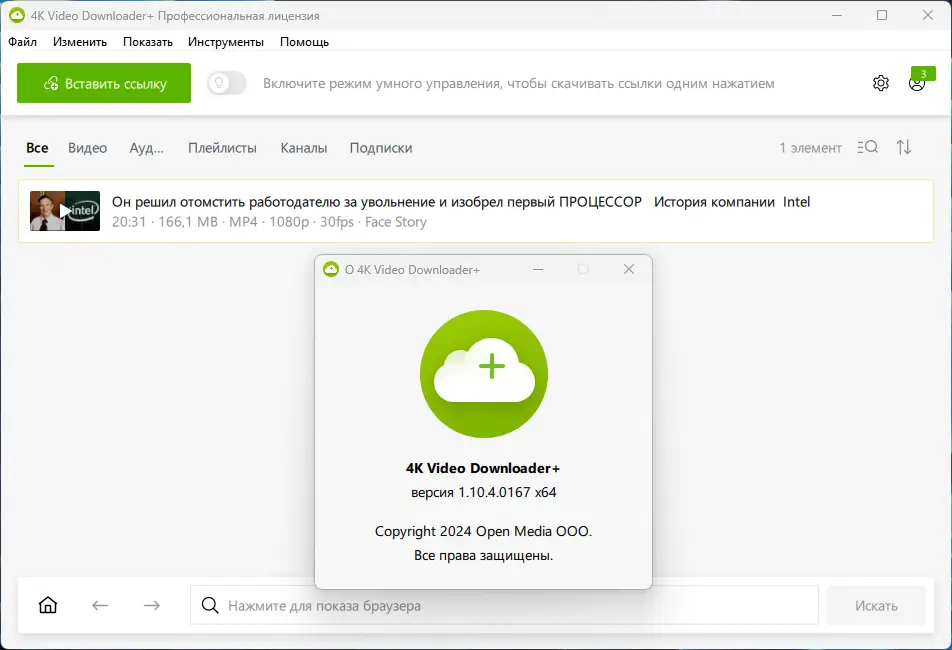Open the list search filter icon
The height and width of the screenshot is (650, 952).
[x=867, y=147]
